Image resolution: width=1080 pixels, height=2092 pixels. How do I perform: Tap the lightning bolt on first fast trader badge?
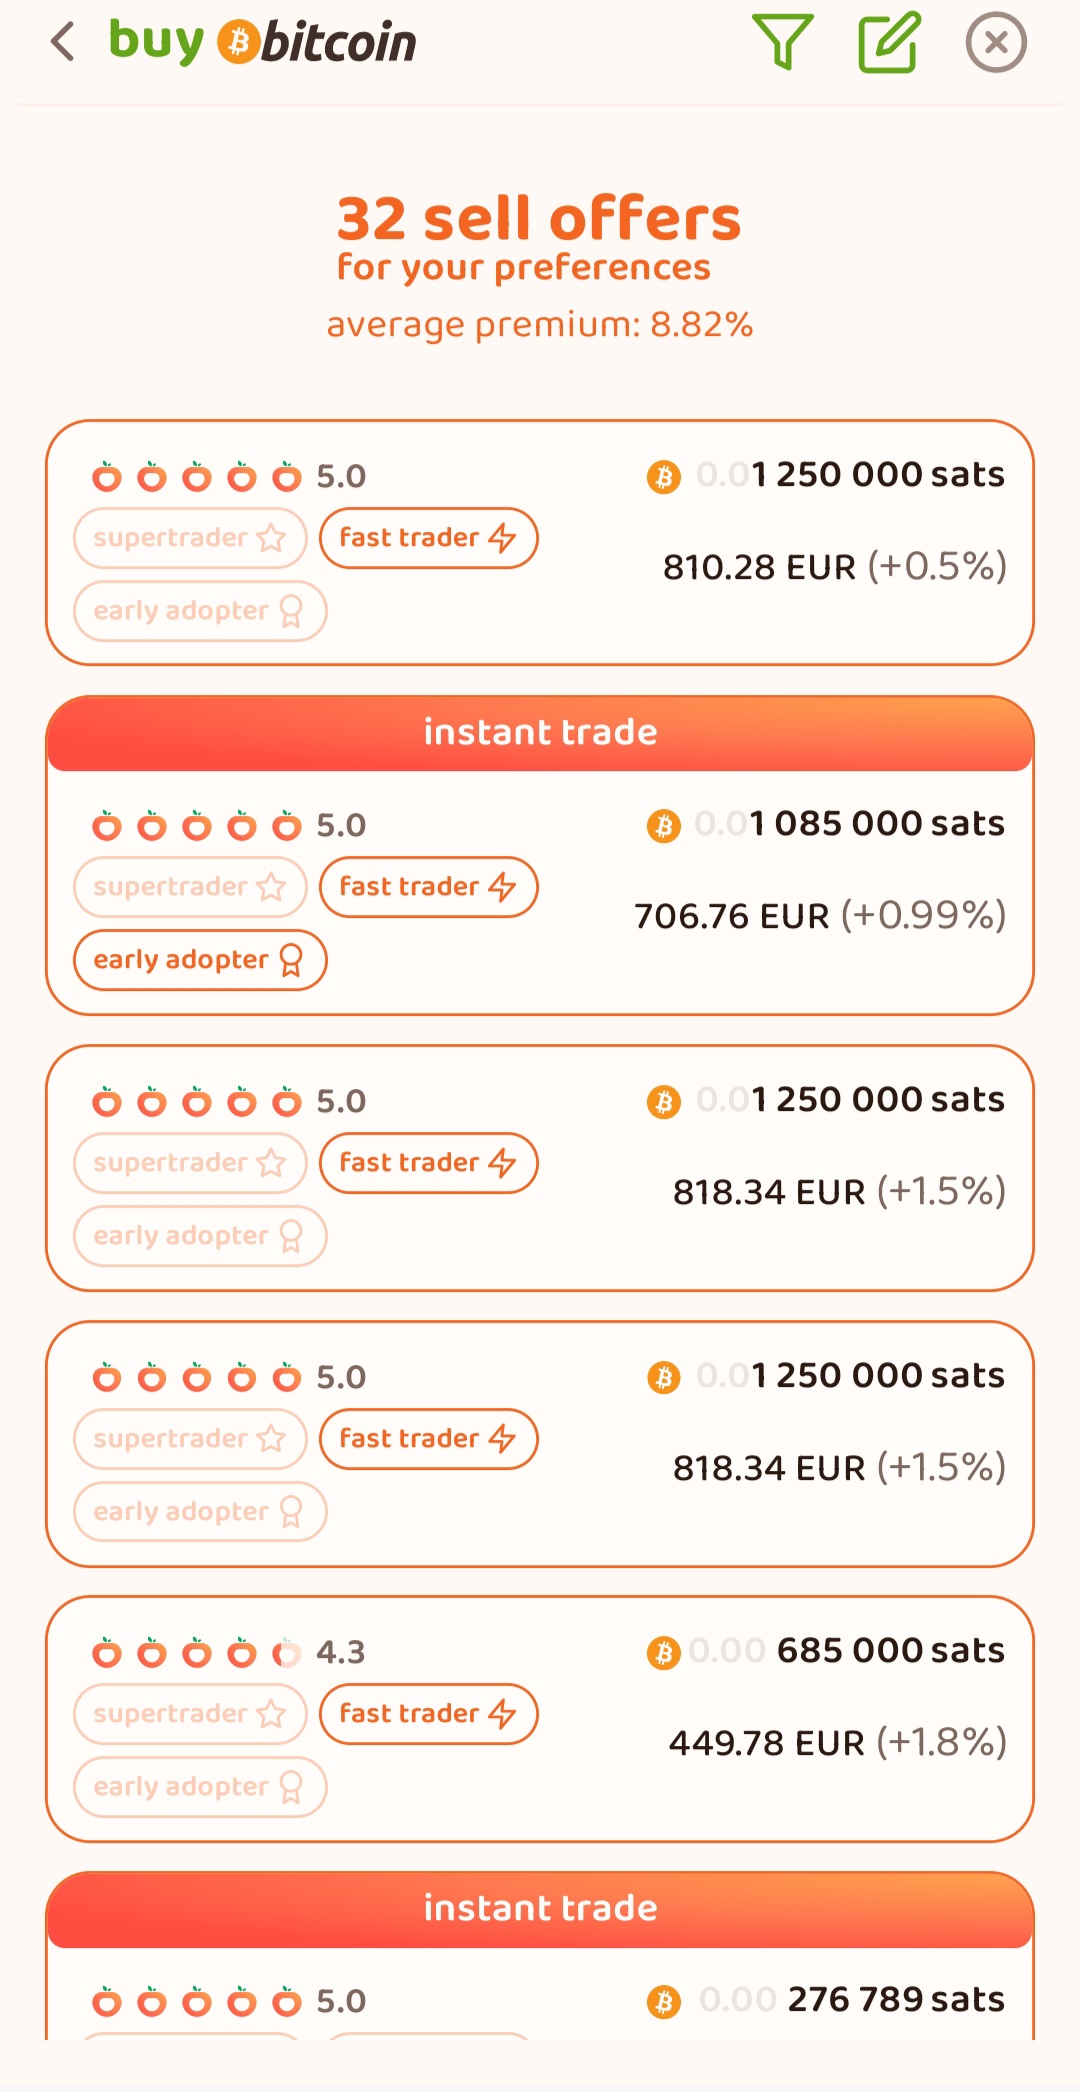pos(502,538)
